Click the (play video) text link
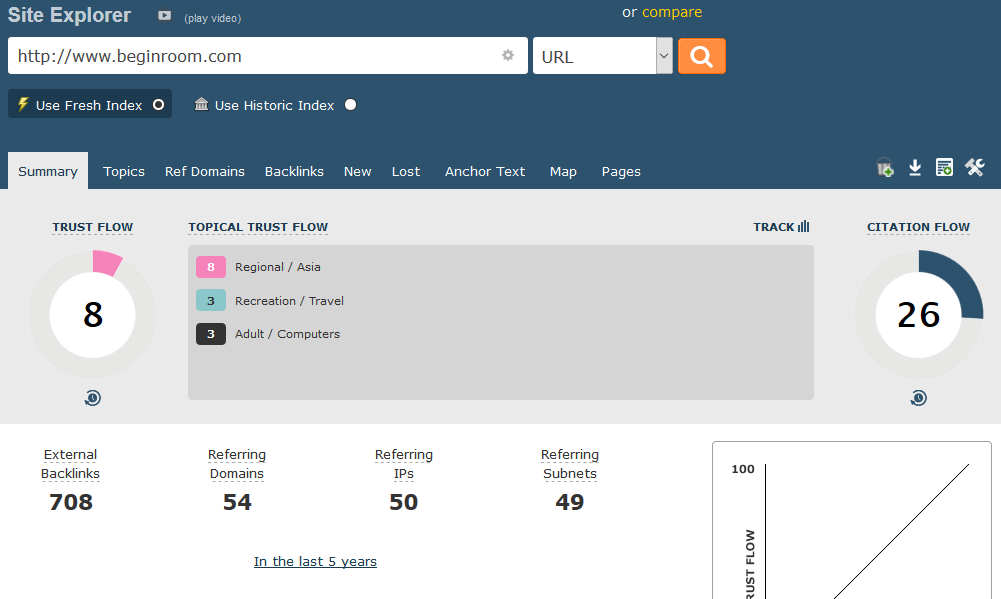This screenshot has width=1001, height=599. 213,18
